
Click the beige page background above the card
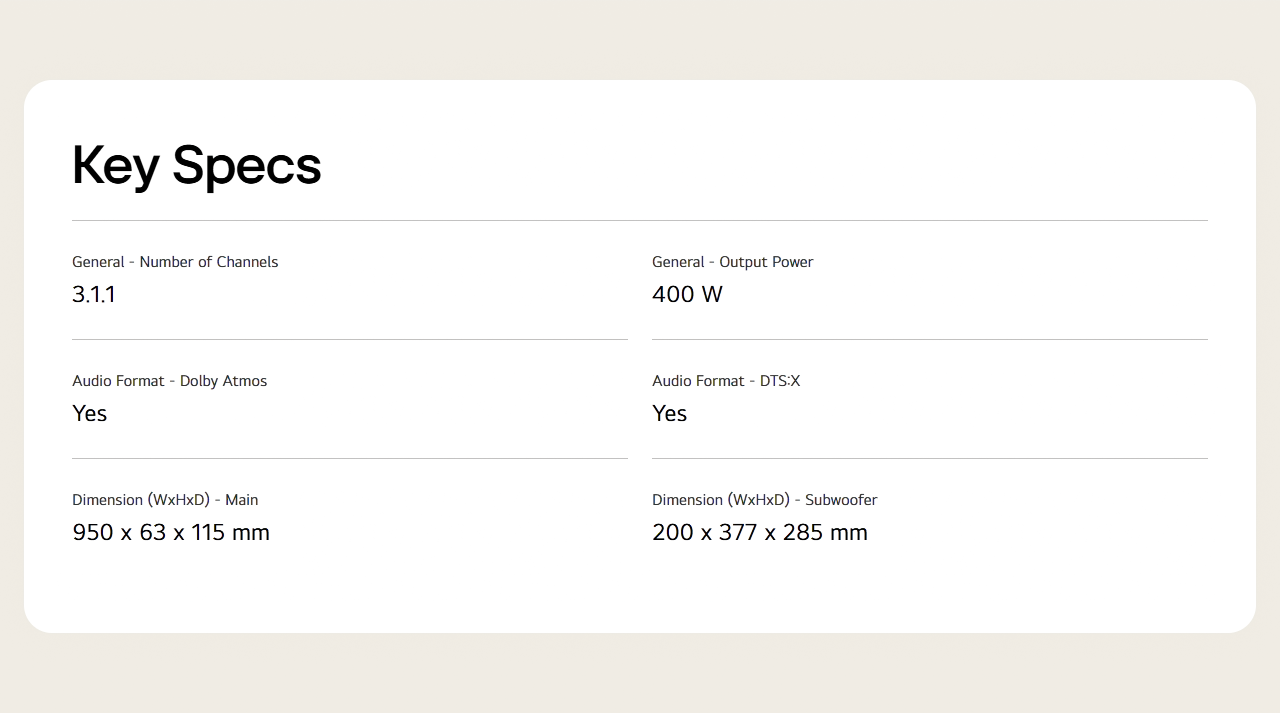[640, 40]
